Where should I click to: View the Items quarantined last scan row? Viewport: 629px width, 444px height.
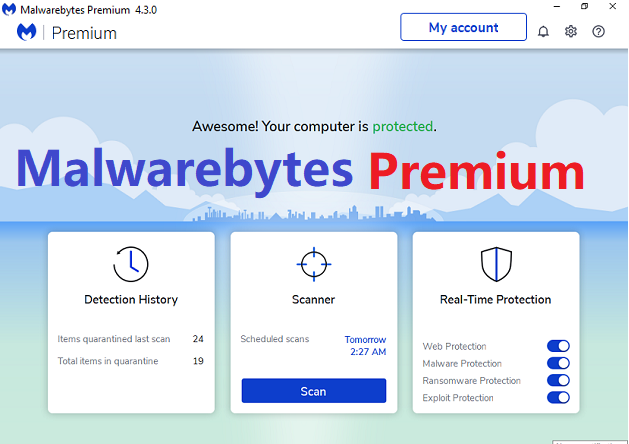(x=130, y=339)
